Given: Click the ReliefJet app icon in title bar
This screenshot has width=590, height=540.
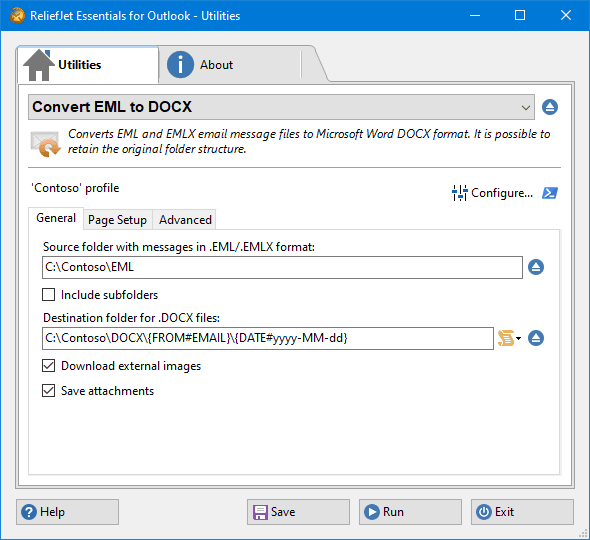Looking at the screenshot, I should pyautogui.click(x=17, y=15).
